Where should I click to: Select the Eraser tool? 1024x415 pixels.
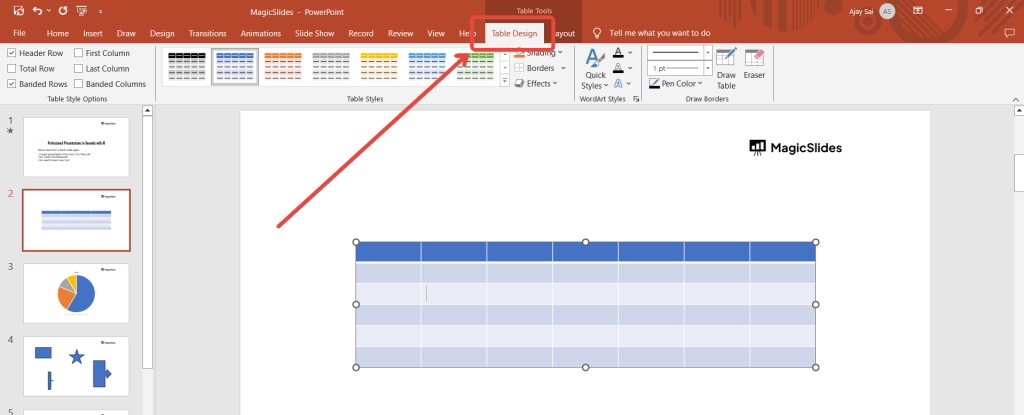(x=754, y=64)
